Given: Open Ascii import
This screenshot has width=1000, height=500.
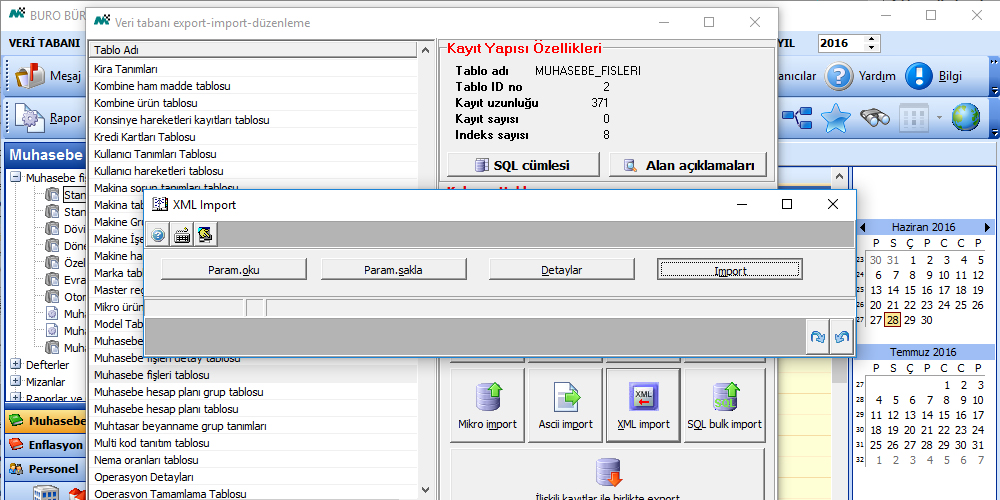Looking at the screenshot, I should (566, 406).
